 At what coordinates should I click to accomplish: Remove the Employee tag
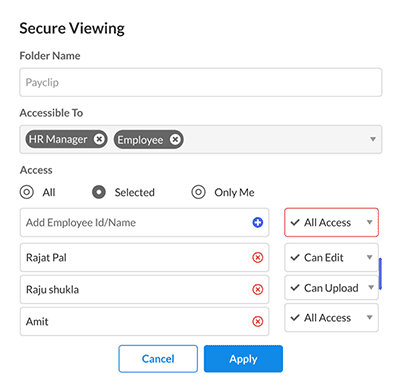(x=175, y=139)
